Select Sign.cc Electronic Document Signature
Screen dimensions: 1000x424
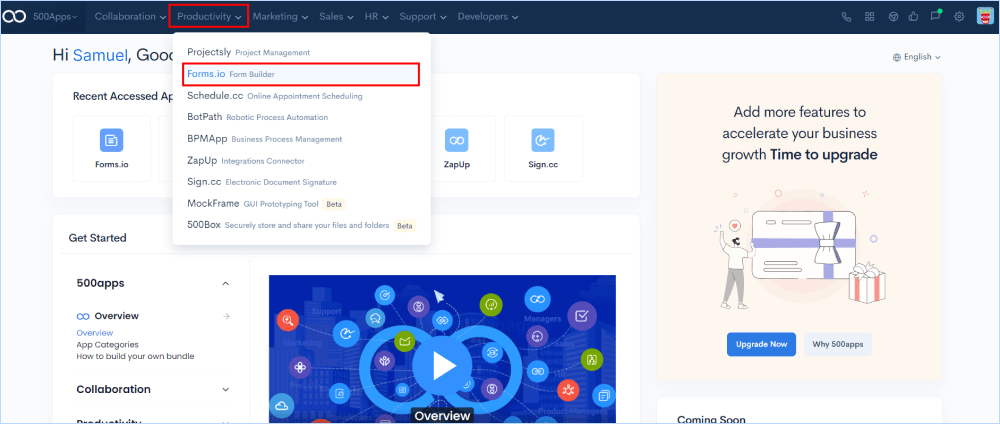(x=301, y=182)
